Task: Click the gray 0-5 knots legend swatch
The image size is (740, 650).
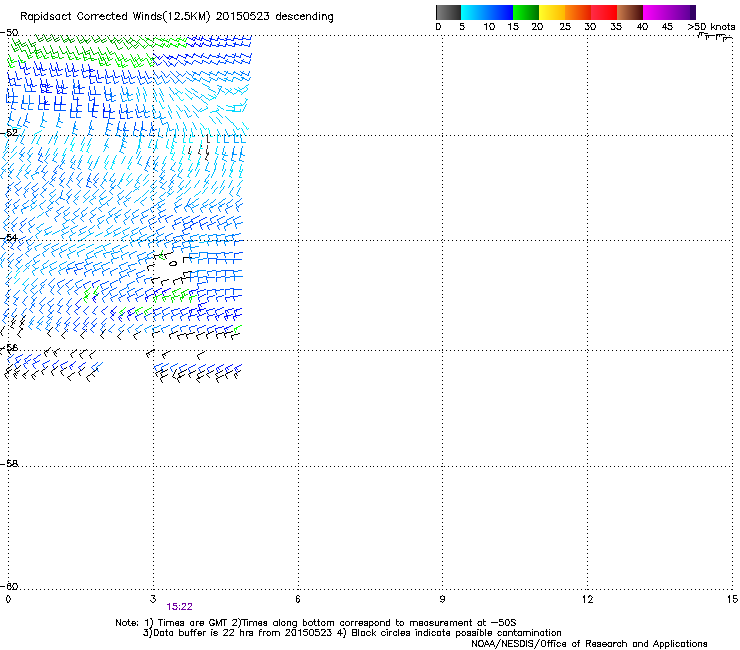Action: click(448, 12)
